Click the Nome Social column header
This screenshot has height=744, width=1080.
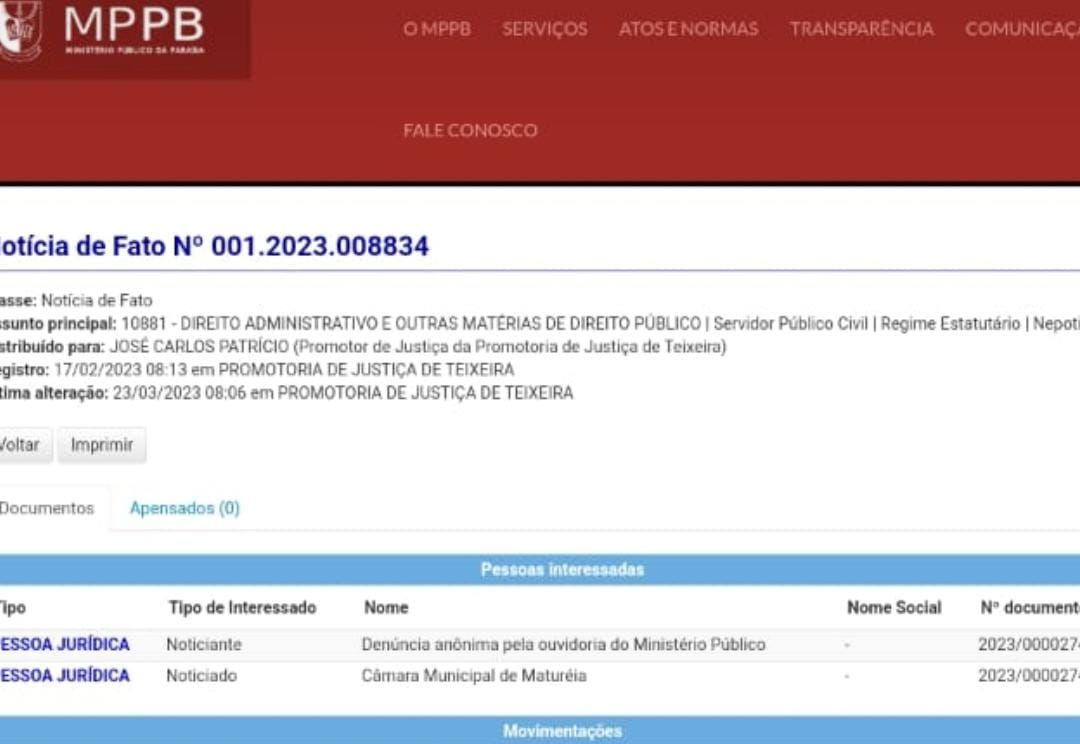pyautogui.click(x=894, y=607)
